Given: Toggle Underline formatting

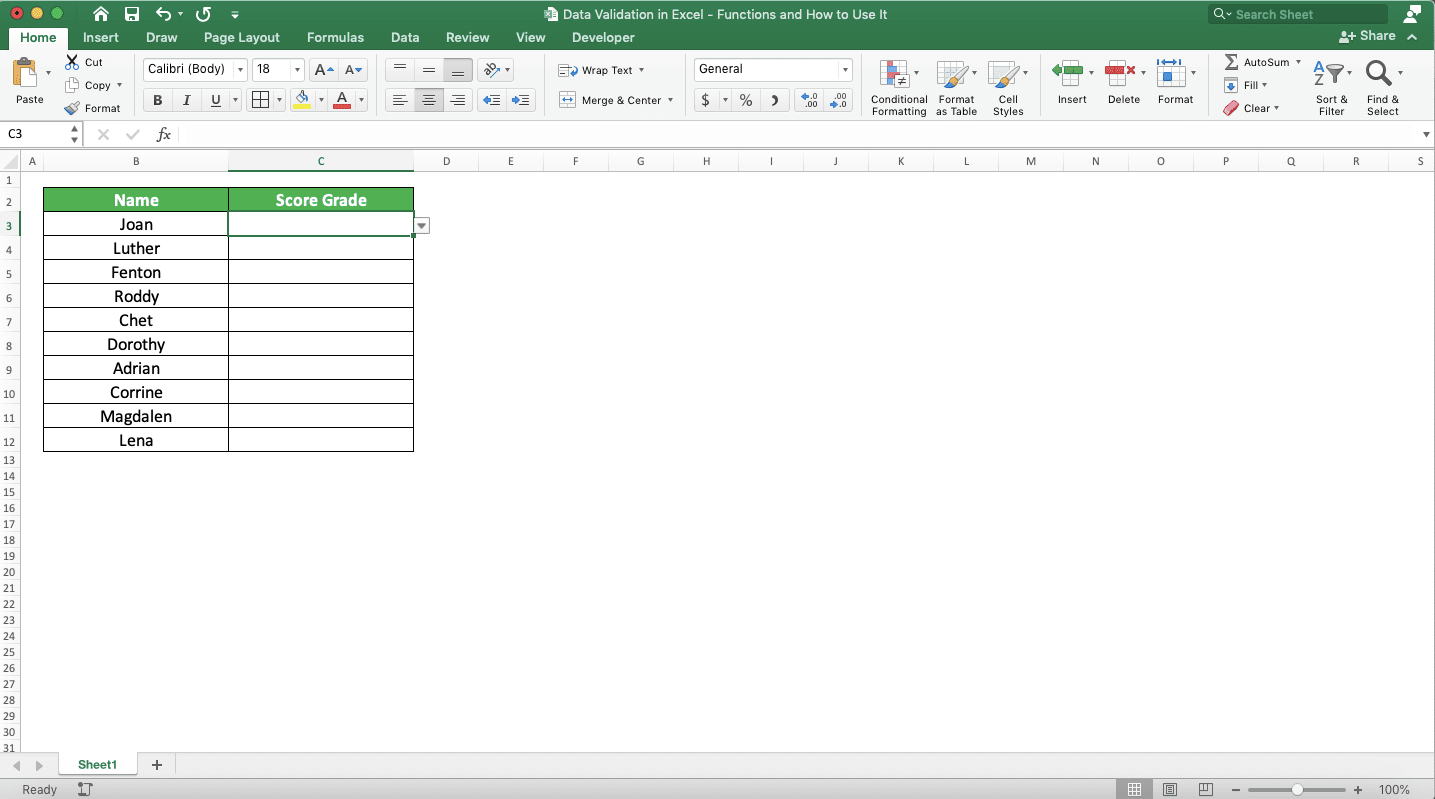Looking at the screenshot, I should click(x=215, y=100).
